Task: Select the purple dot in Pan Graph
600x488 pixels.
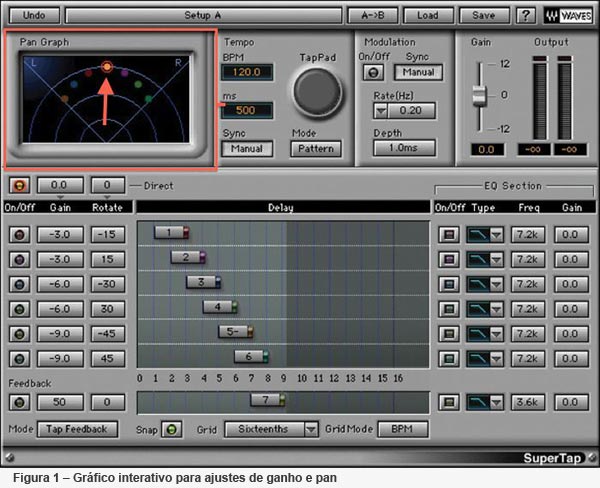Action: click(x=125, y=73)
